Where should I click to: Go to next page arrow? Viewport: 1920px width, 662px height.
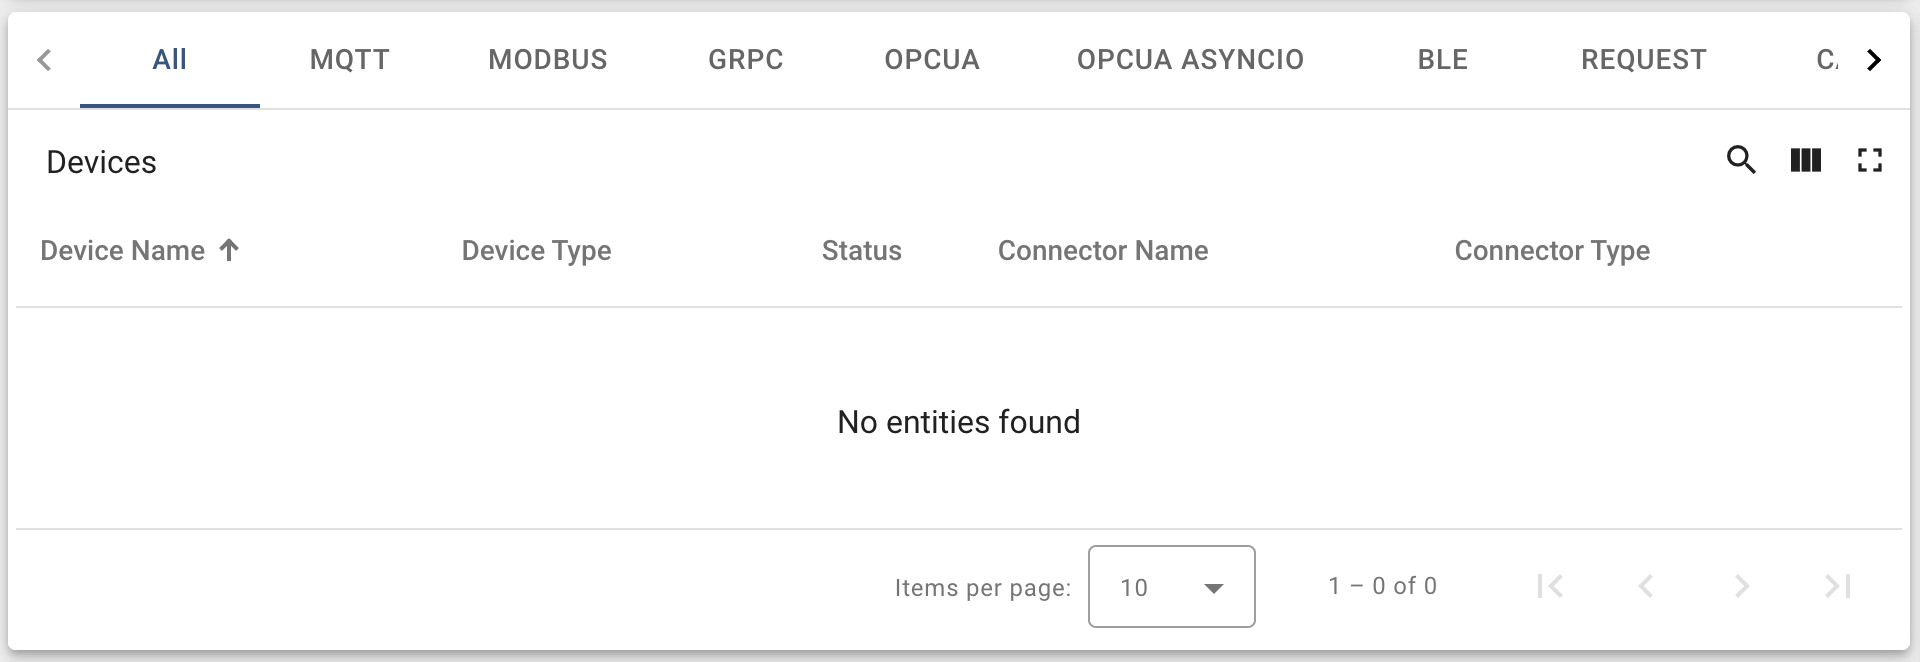pyautogui.click(x=1742, y=586)
